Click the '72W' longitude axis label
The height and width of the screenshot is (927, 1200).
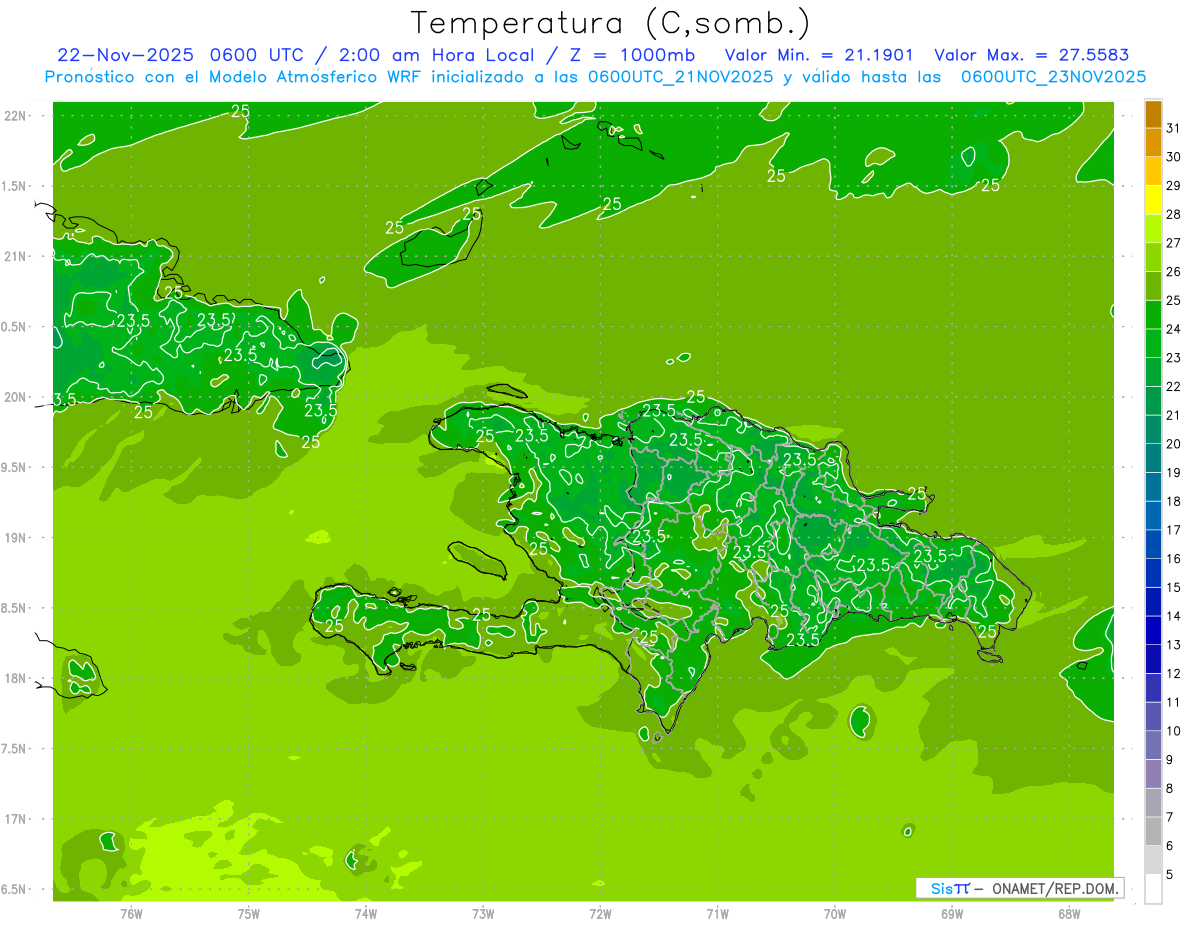pyautogui.click(x=600, y=914)
